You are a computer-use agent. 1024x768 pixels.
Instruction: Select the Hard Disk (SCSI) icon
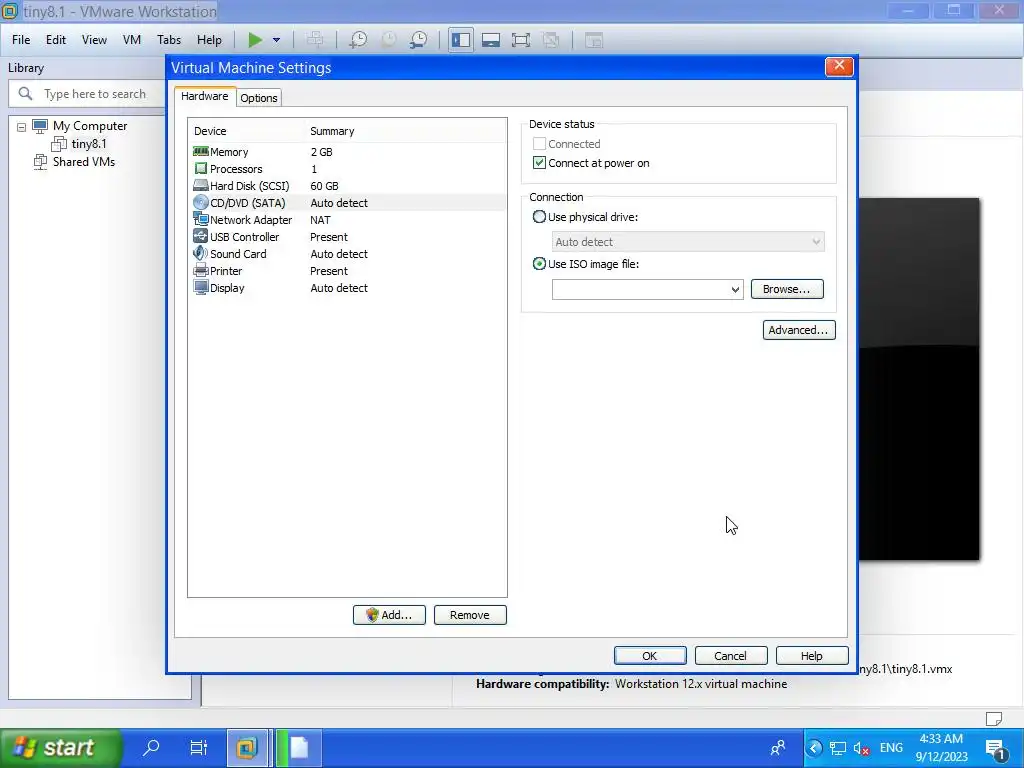coord(200,185)
